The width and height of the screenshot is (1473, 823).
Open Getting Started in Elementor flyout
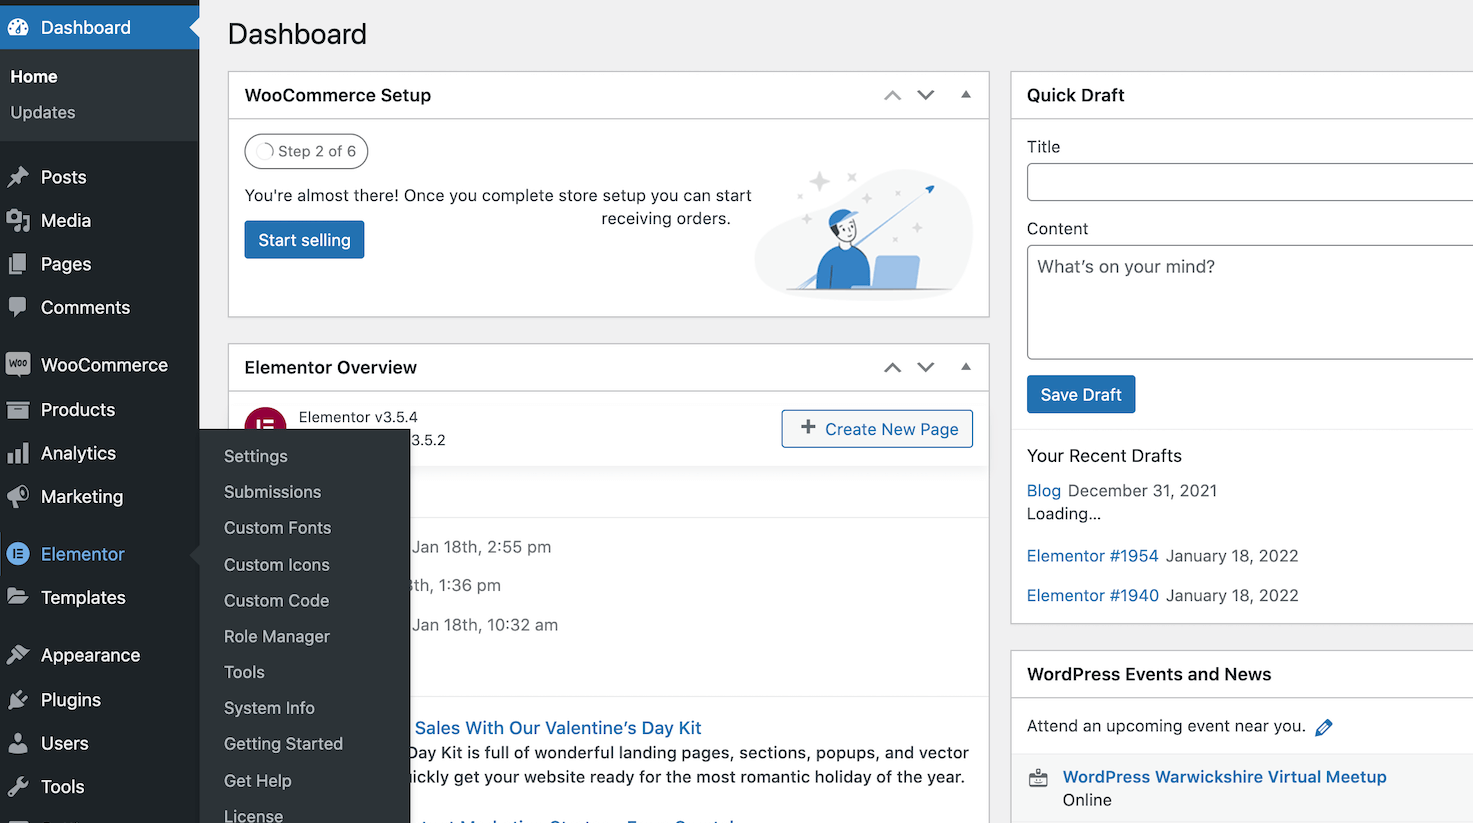284,744
